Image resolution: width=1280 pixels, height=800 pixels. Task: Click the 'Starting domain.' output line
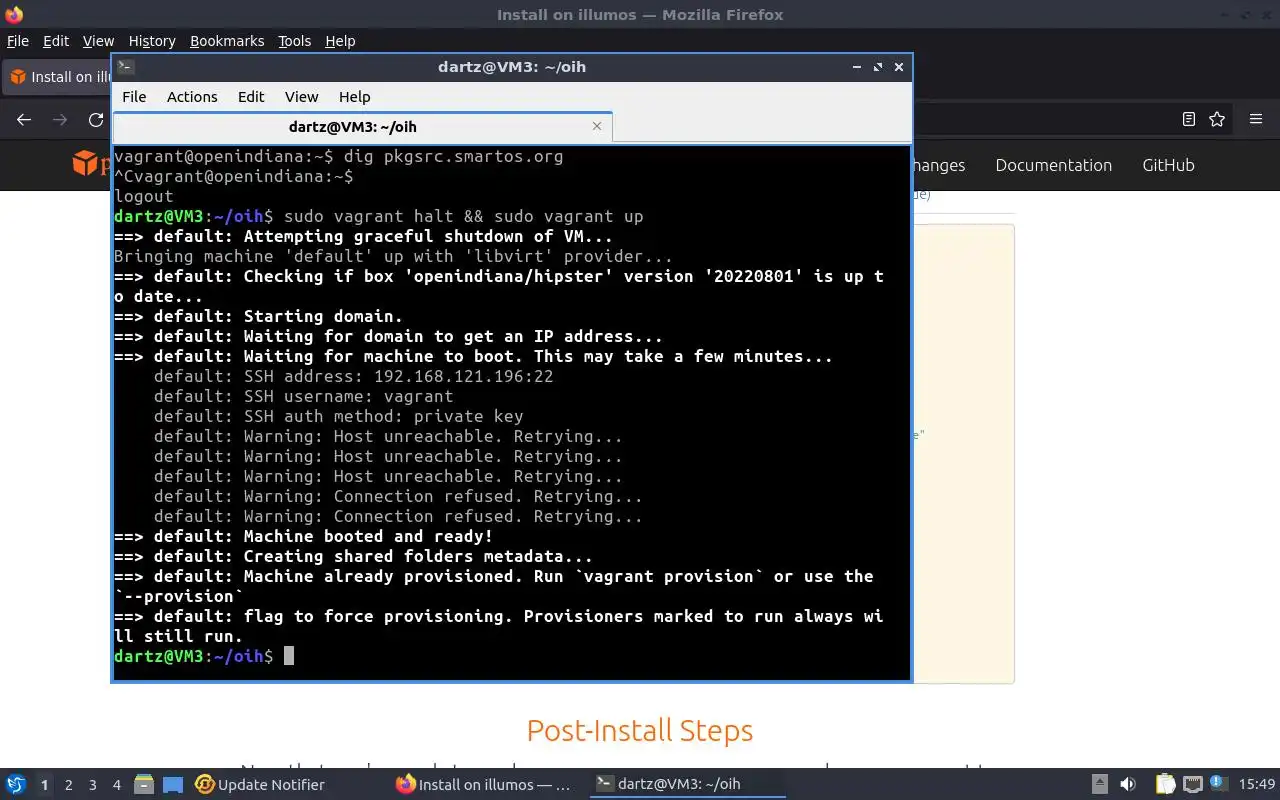[x=258, y=316]
